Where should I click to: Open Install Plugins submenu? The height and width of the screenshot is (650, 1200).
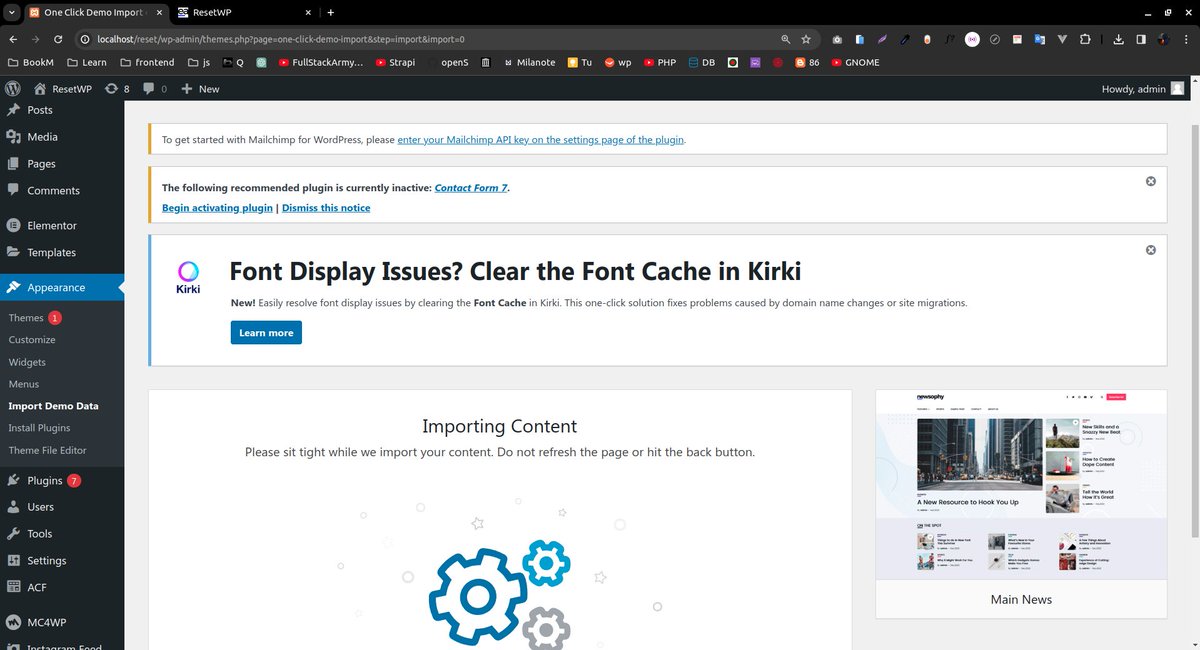[x=39, y=428]
